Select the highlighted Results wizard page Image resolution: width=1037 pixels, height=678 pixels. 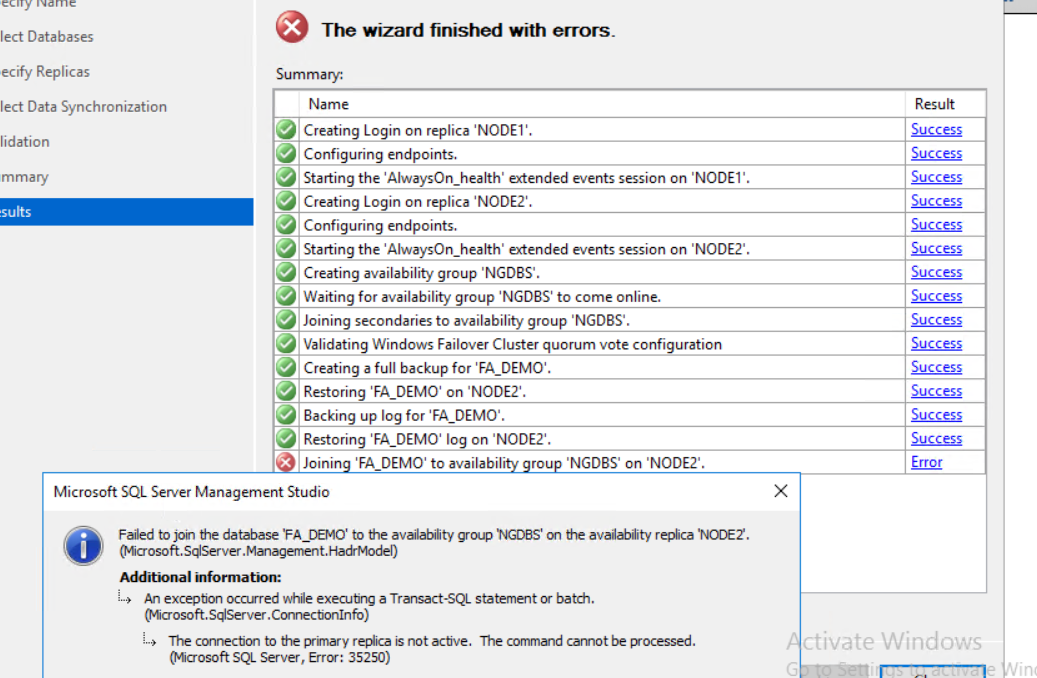[126, 212]
